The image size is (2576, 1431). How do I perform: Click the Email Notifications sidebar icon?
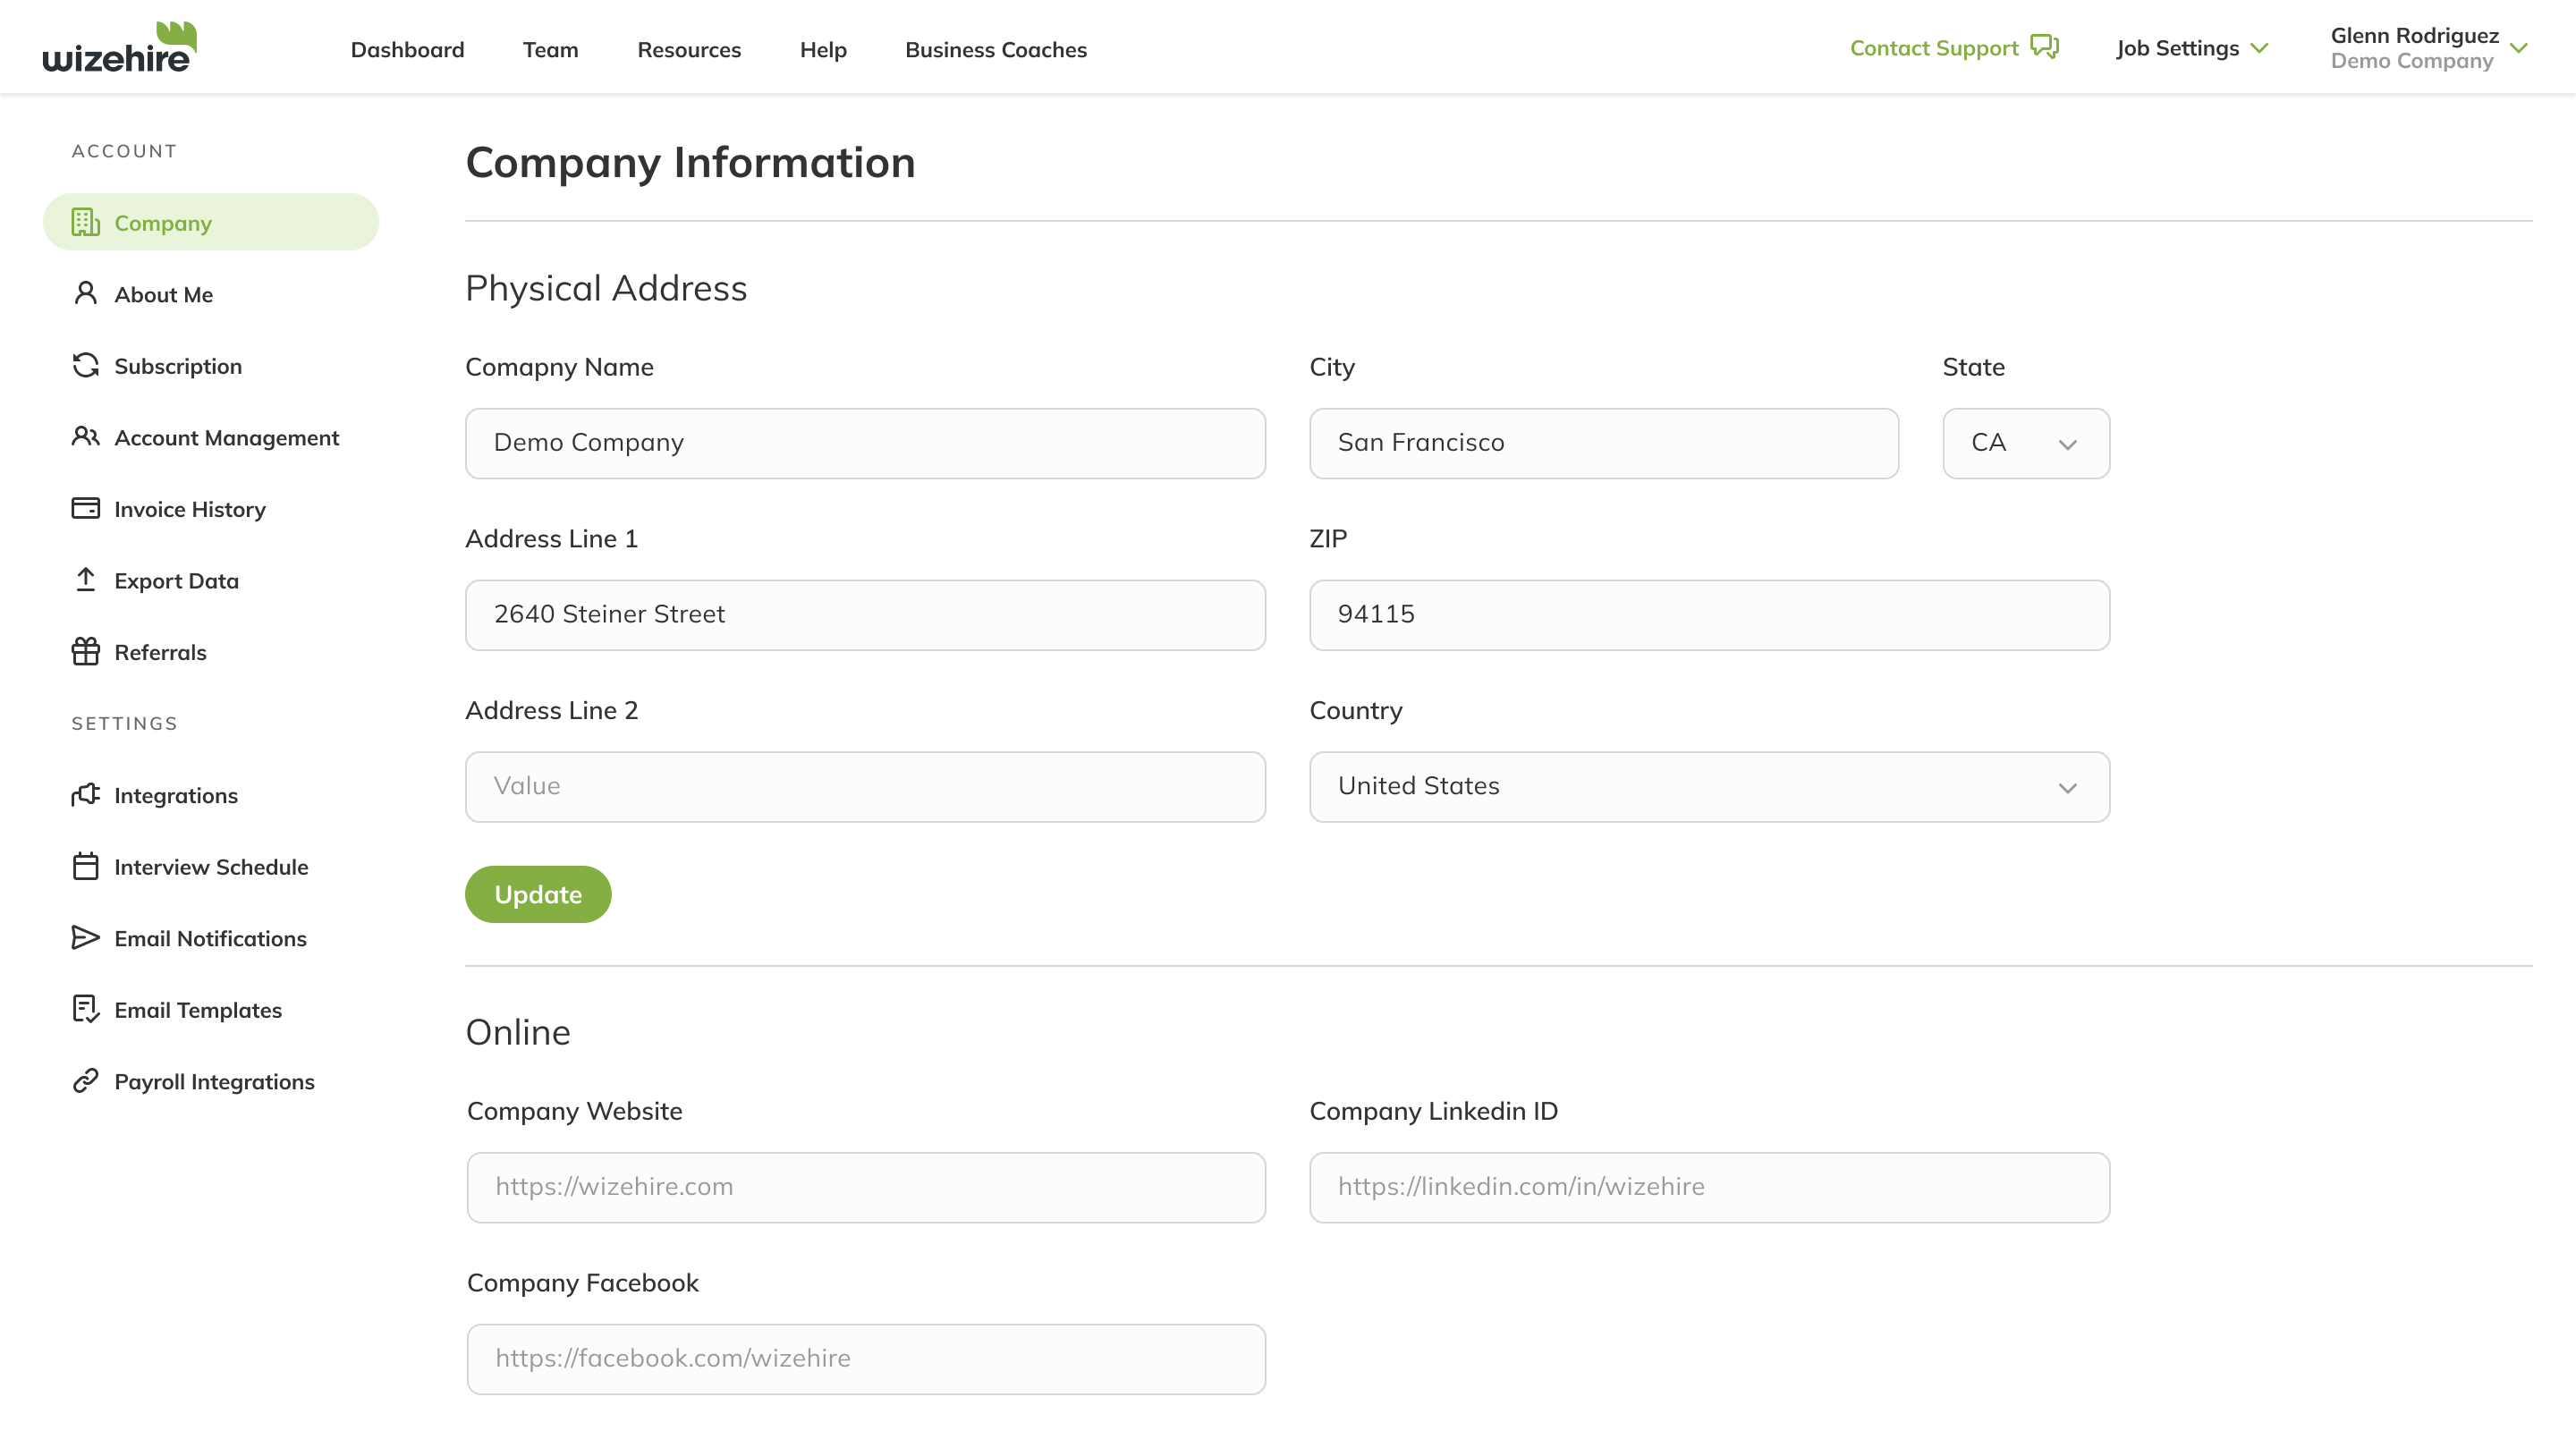click(x=83, y=936)
